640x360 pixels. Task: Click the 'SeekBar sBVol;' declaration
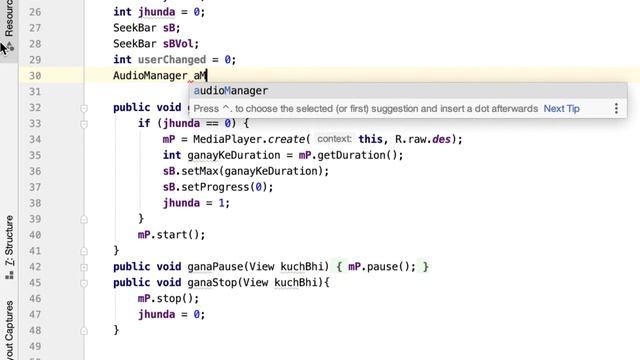pos(156,44)
